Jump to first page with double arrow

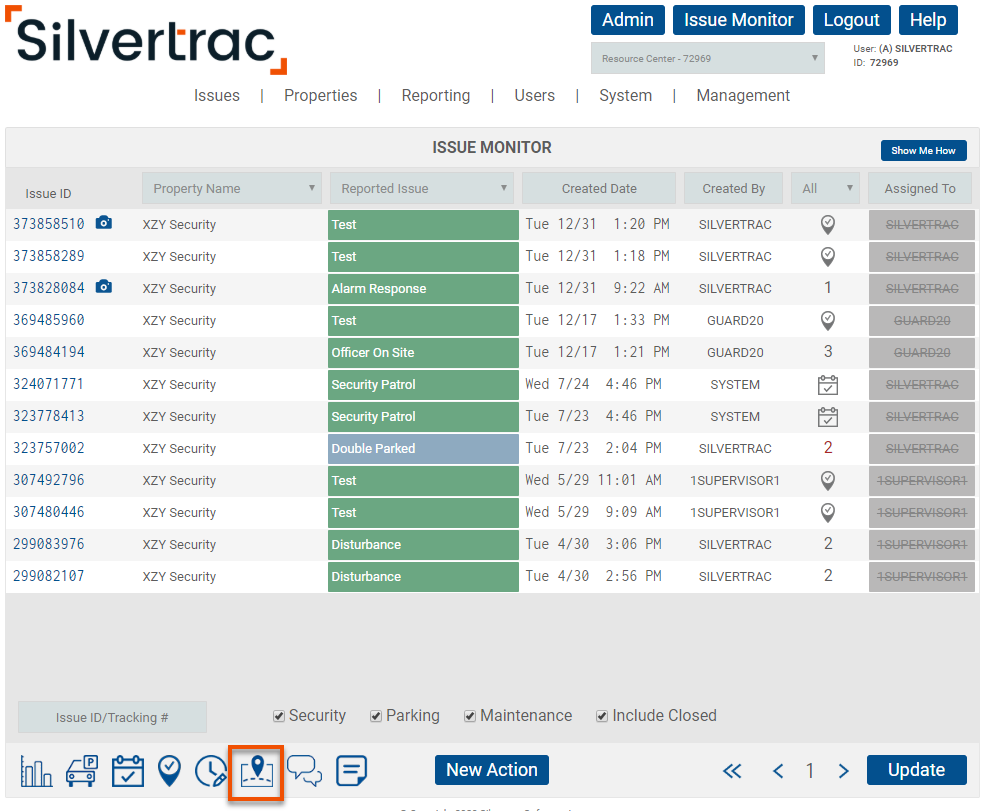(x=732, y=771)
